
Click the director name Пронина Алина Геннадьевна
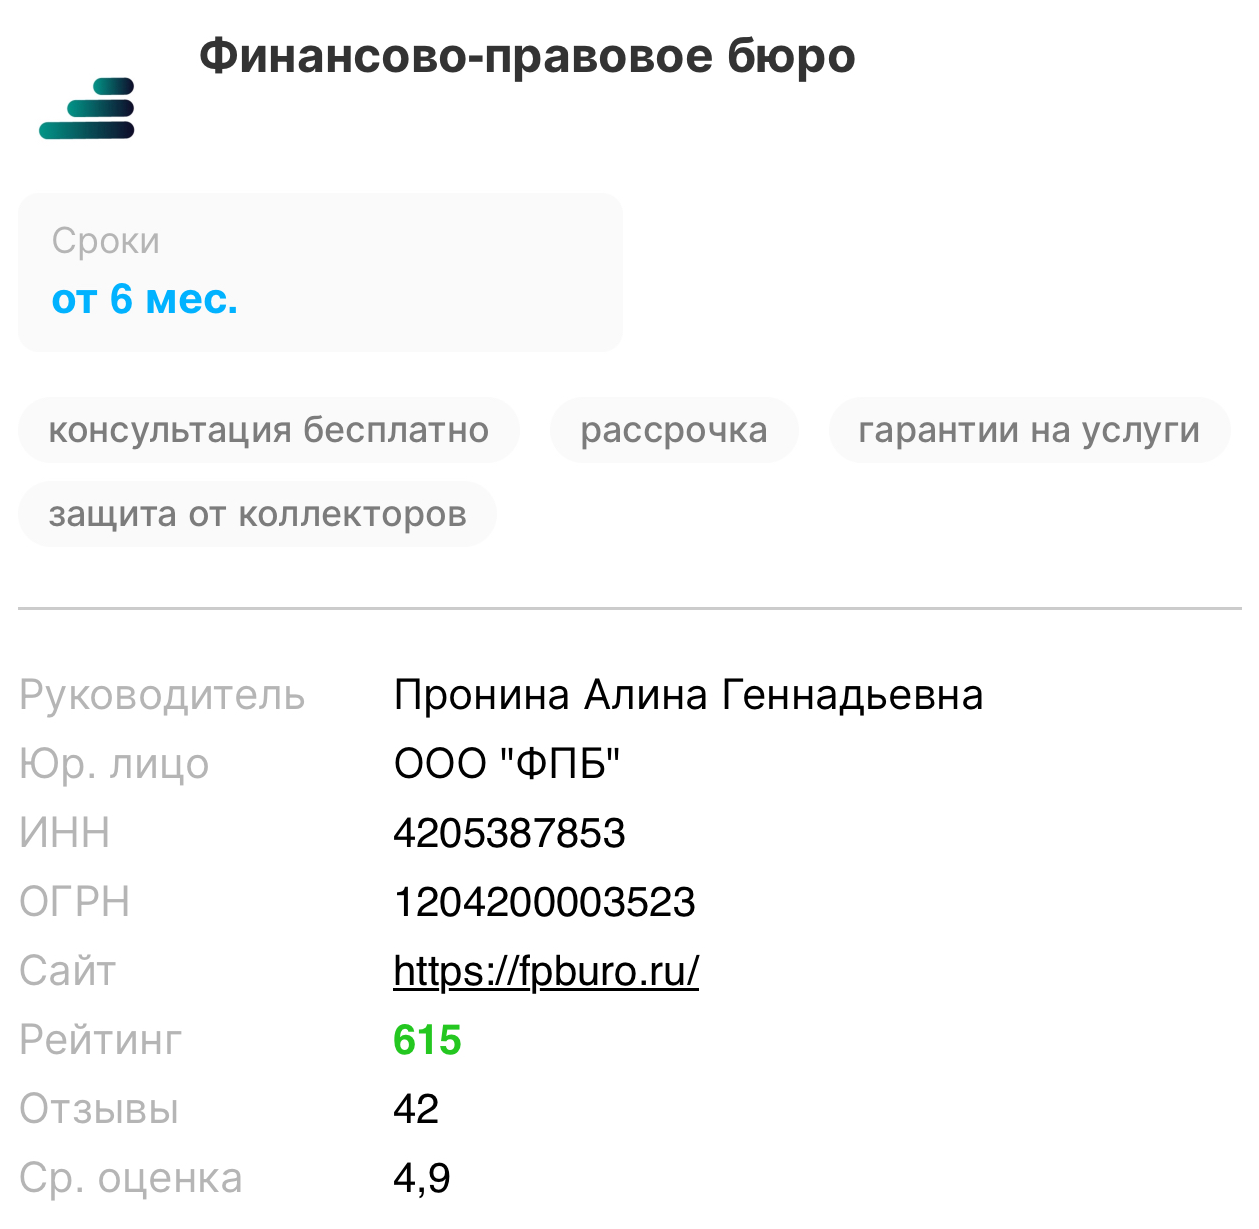tap(688, 695)
